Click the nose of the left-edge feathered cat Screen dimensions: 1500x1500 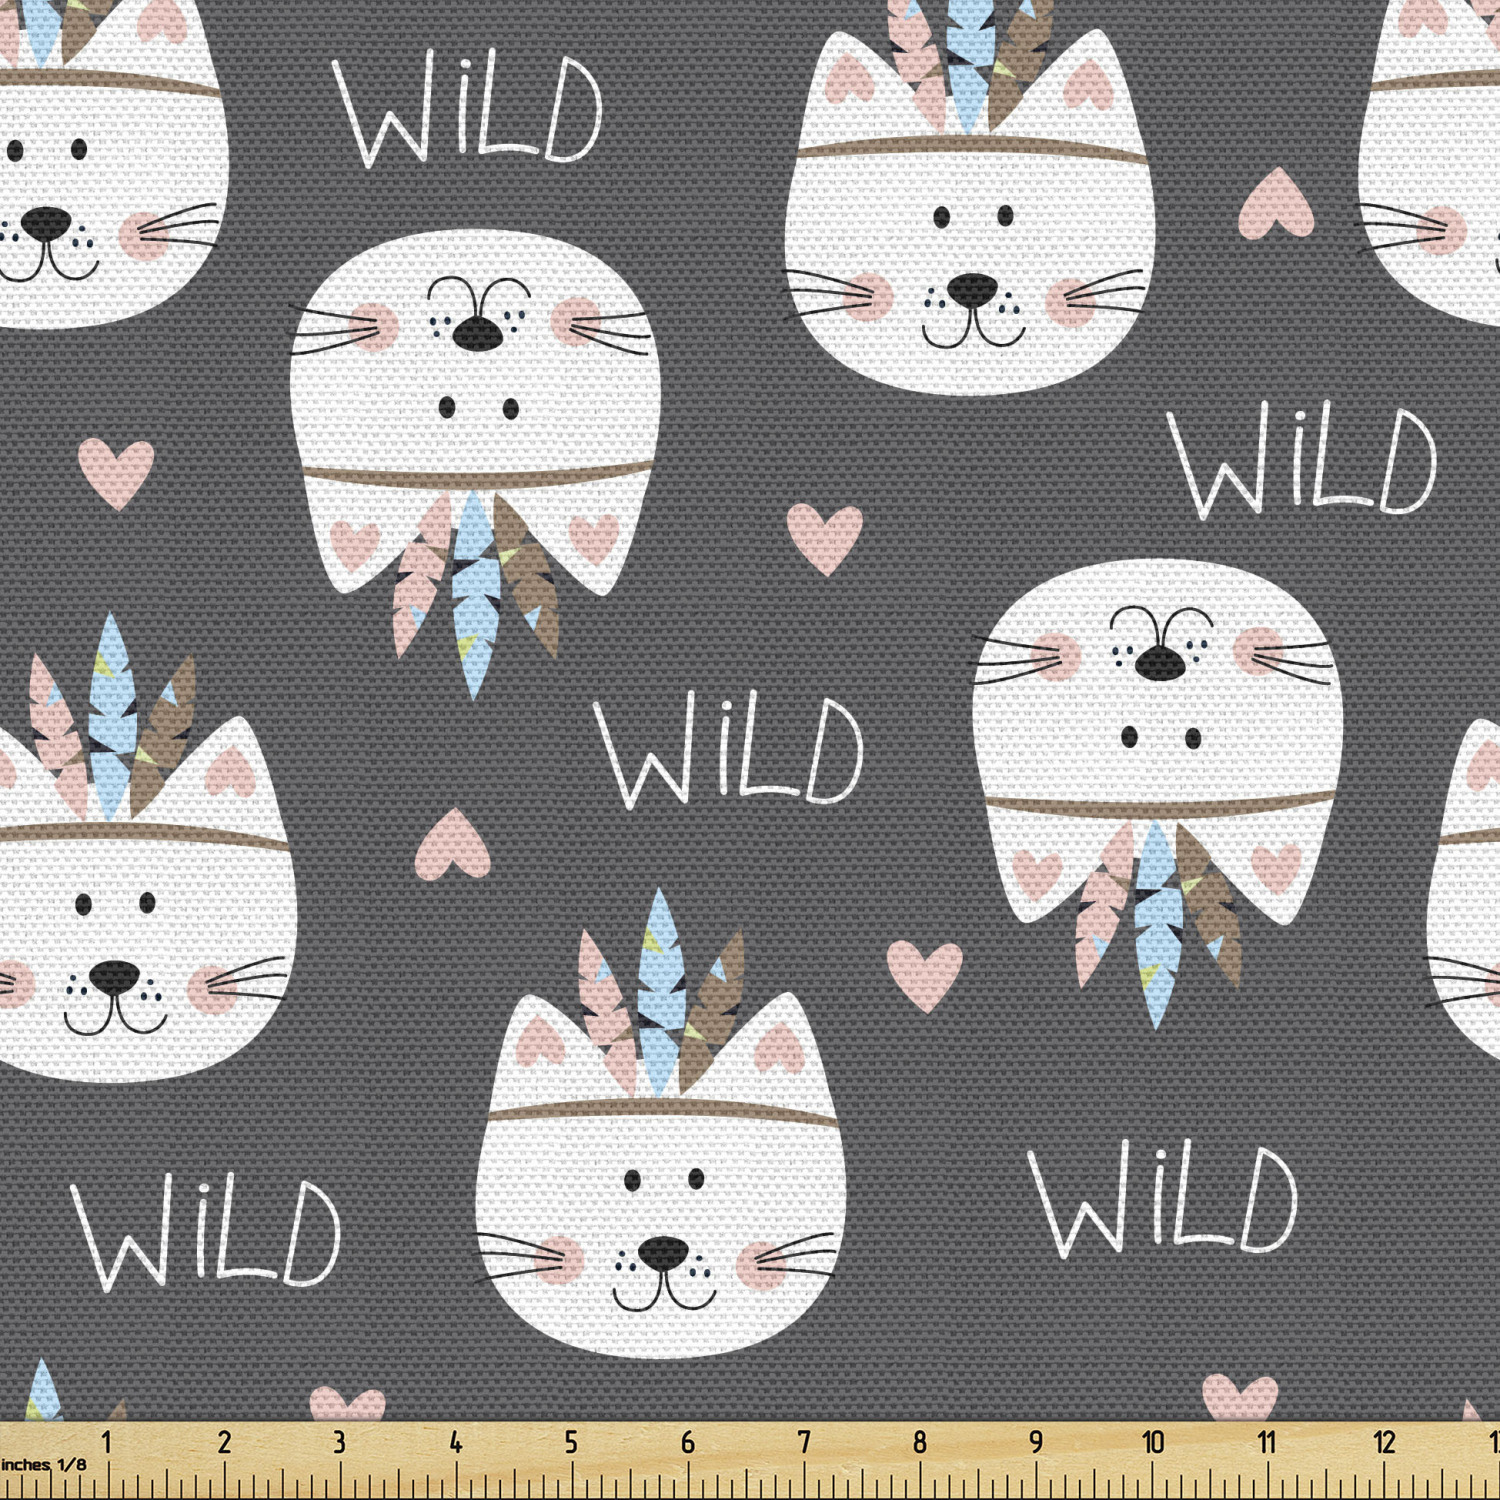(x=113, y=976)
